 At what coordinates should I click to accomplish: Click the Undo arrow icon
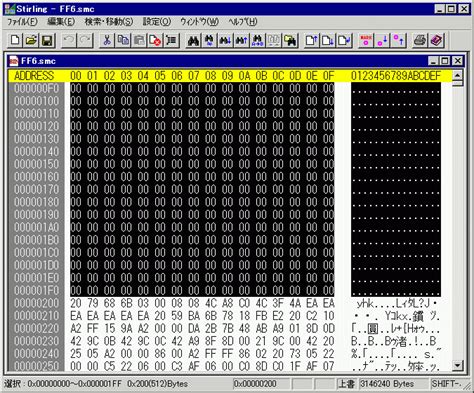[x=69, y=40]
